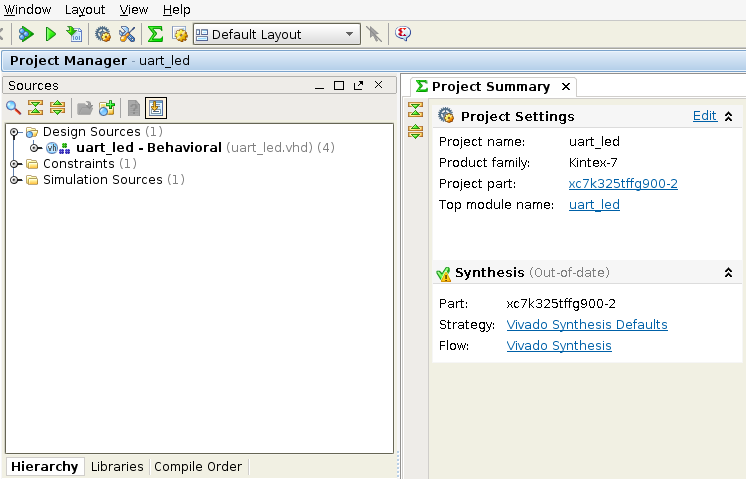Close the Project Summary tab
746x479 pixels.
click(x=566, y=87)
